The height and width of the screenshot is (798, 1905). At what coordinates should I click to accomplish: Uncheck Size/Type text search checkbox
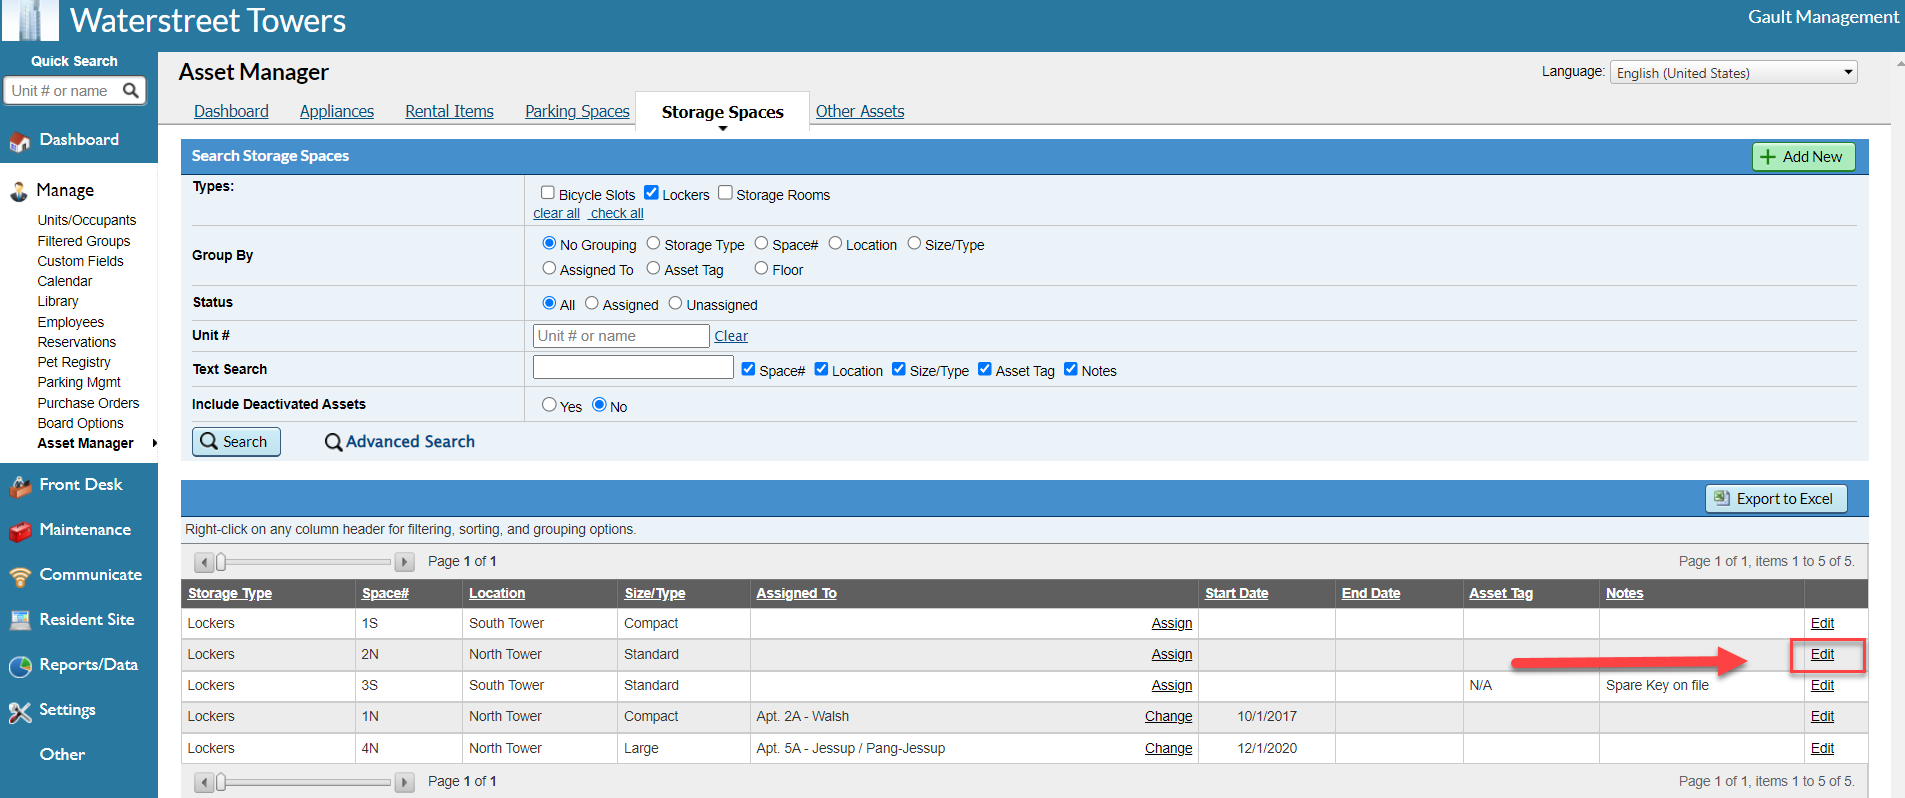(898, 369)
